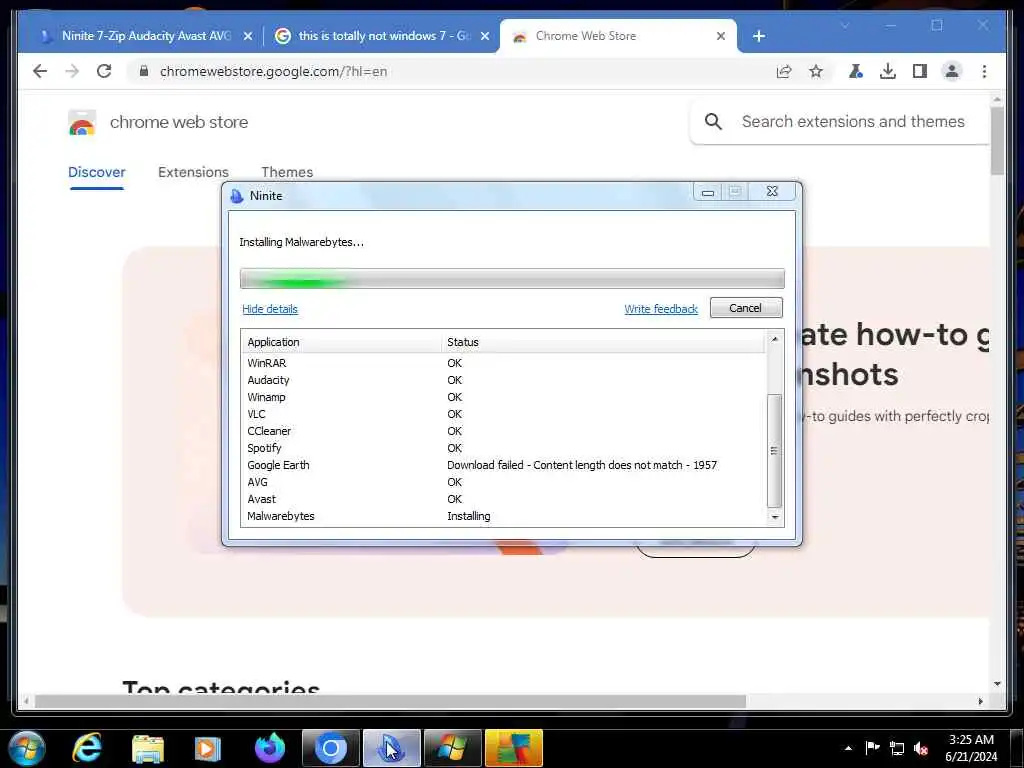Viewport: 1024px width, 768px height.
Task: Select the WinRAR row in the list
Action: pyautogui.click(x=504, y=363)
